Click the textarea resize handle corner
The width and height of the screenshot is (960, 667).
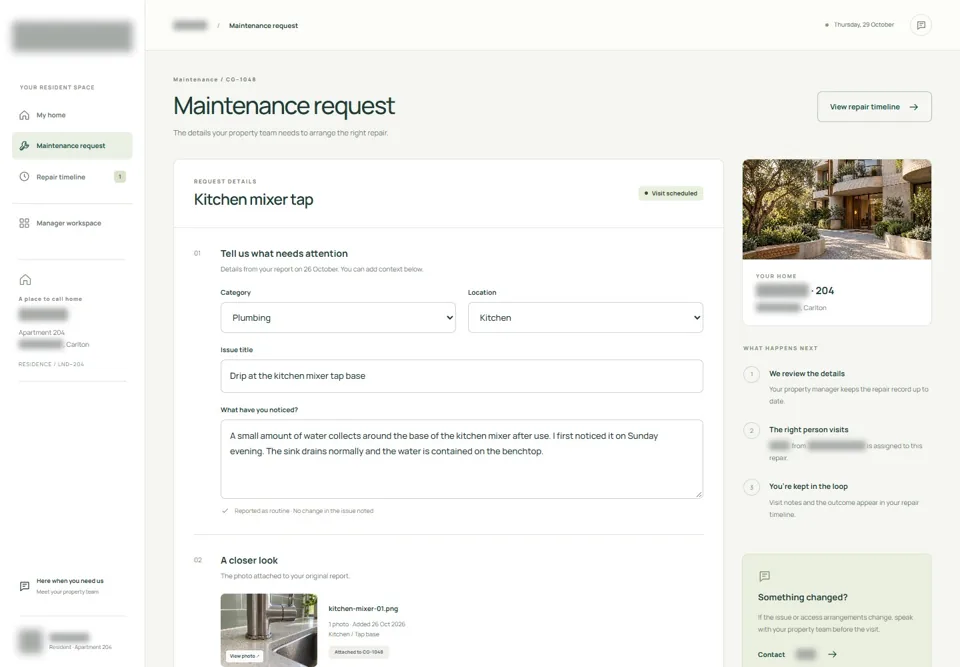(x=699, y=494)
